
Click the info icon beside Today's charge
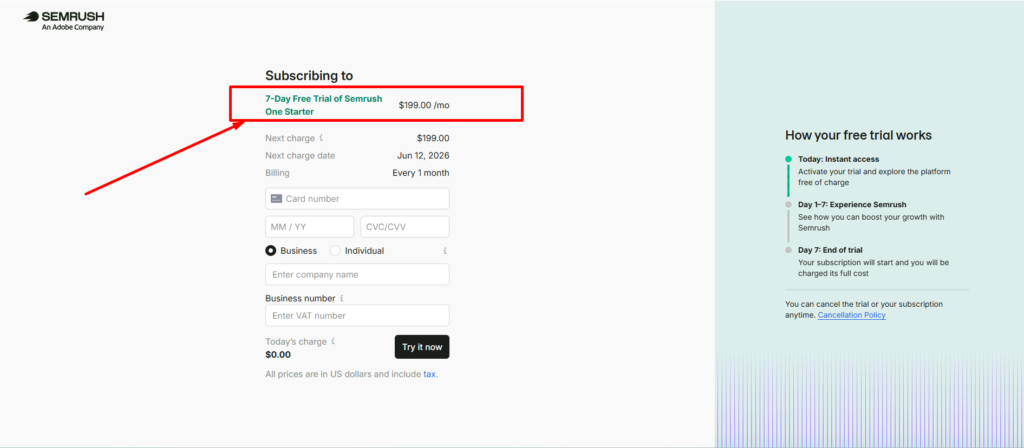tap(333, 341)
